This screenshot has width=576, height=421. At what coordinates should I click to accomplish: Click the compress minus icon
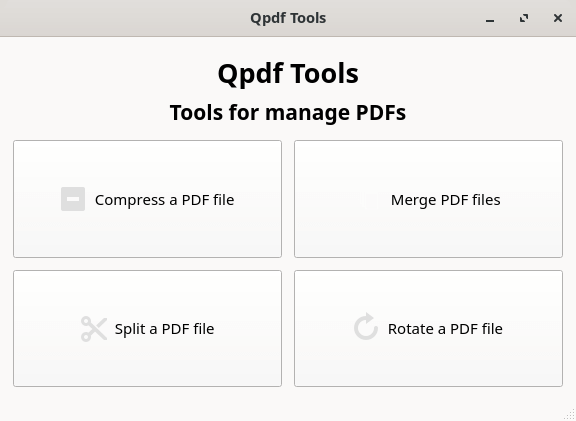73,199
